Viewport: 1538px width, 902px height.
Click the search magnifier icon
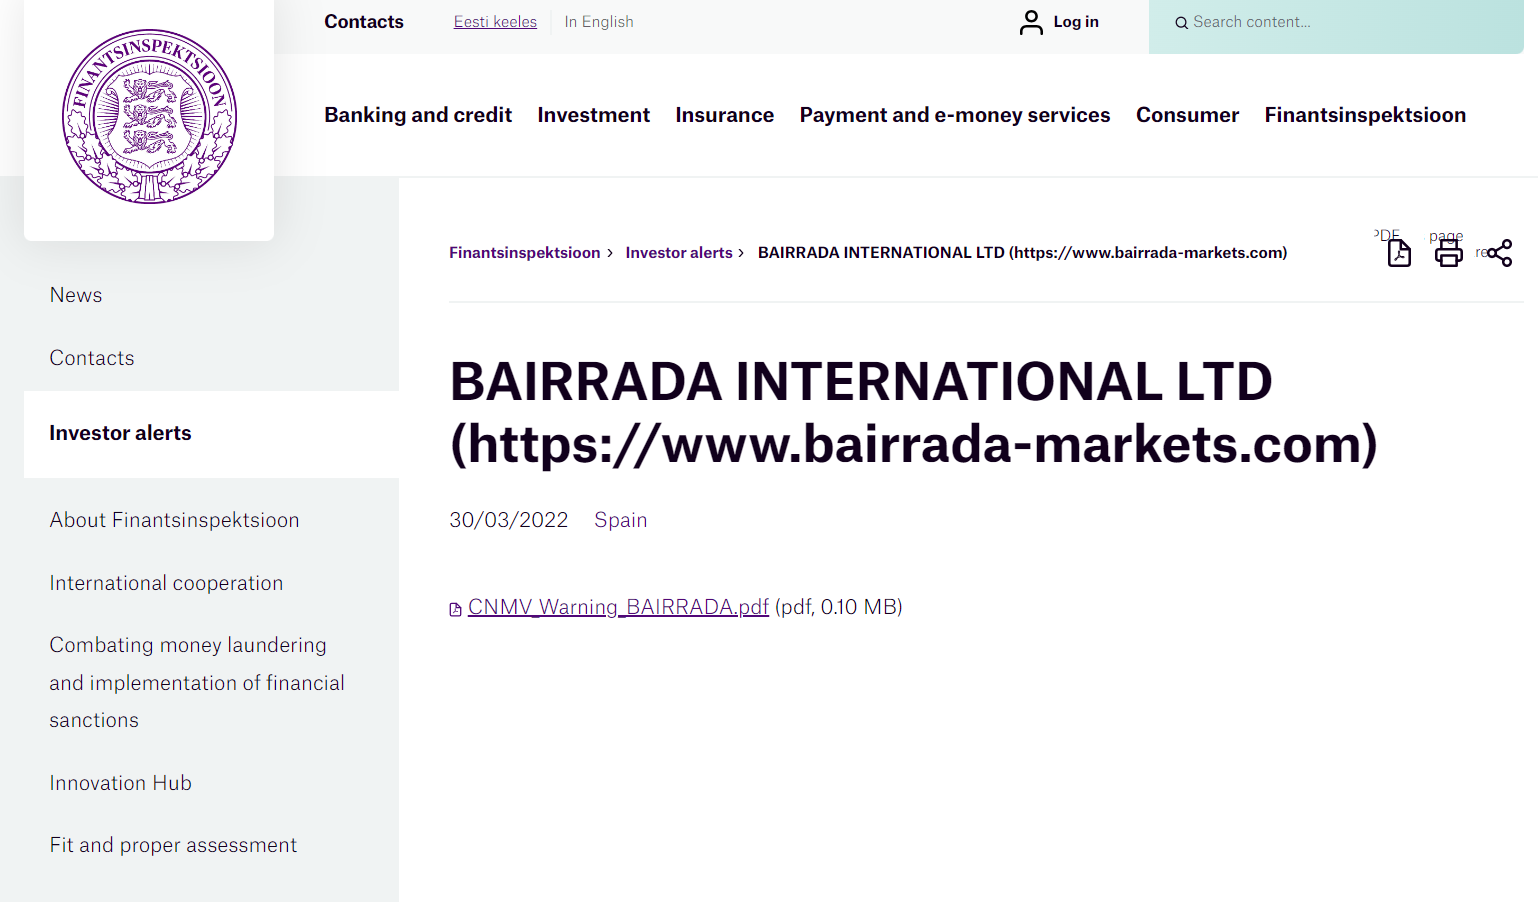pos(1181,23)
